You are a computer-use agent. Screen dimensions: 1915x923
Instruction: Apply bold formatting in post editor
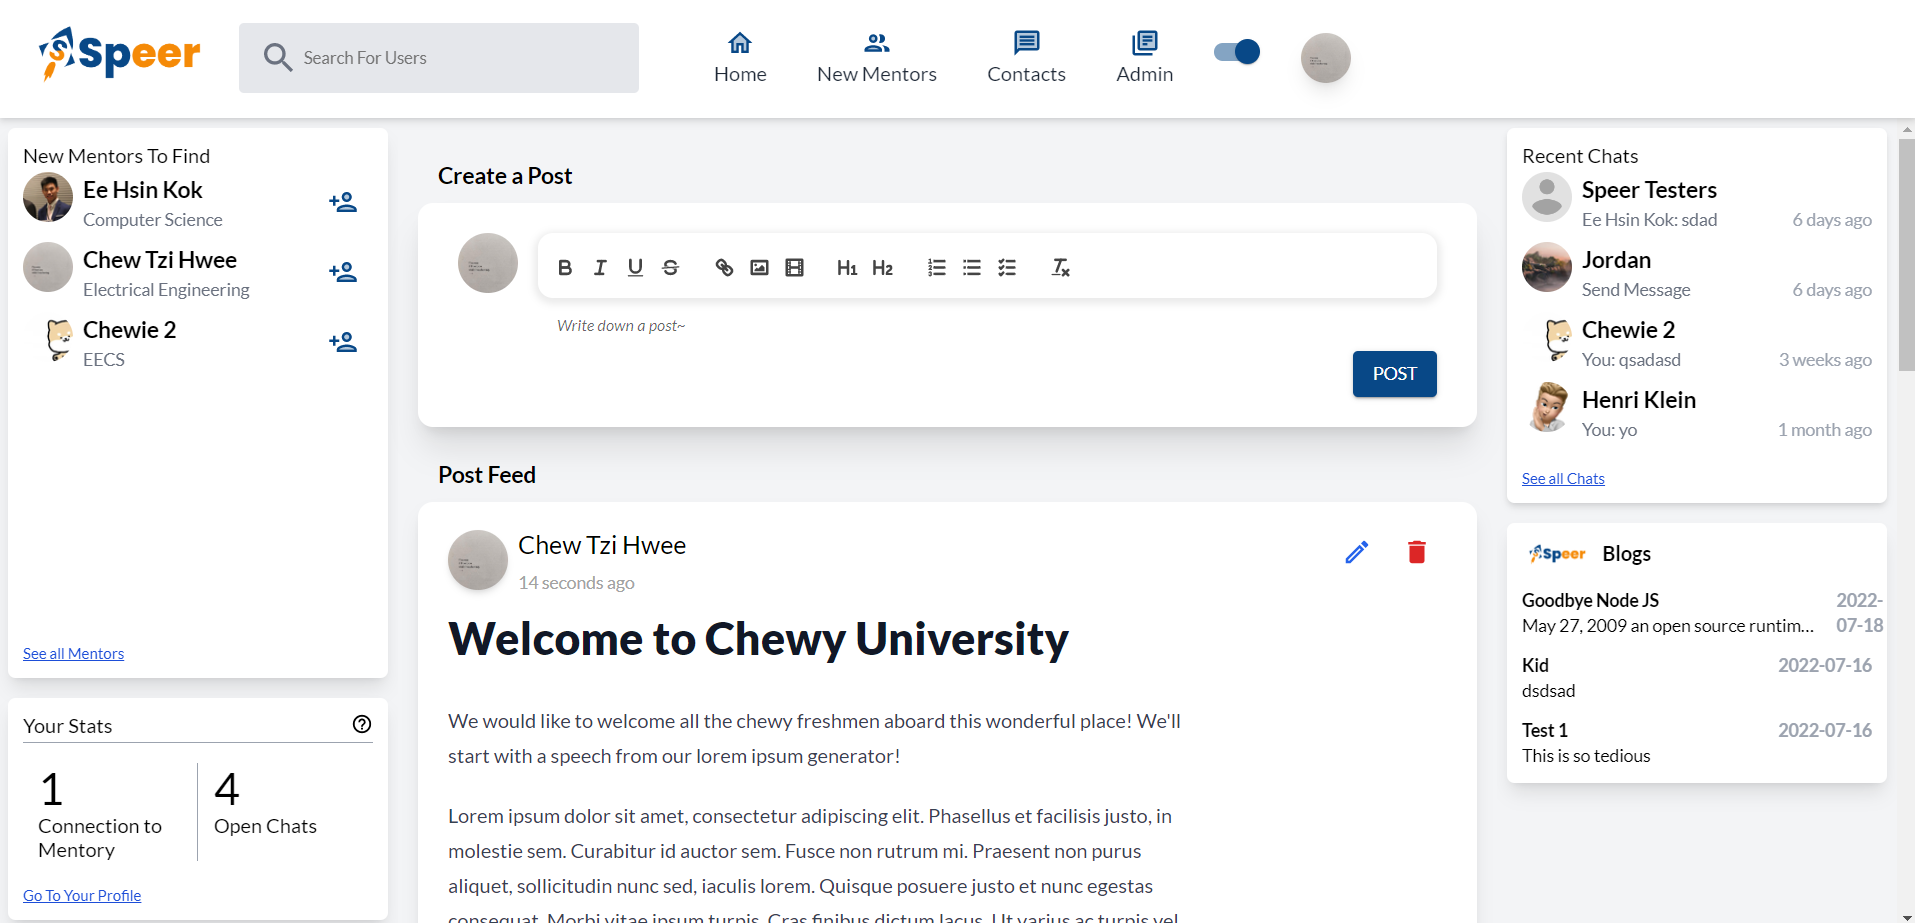pyautogui.click(x=565, y=267)
